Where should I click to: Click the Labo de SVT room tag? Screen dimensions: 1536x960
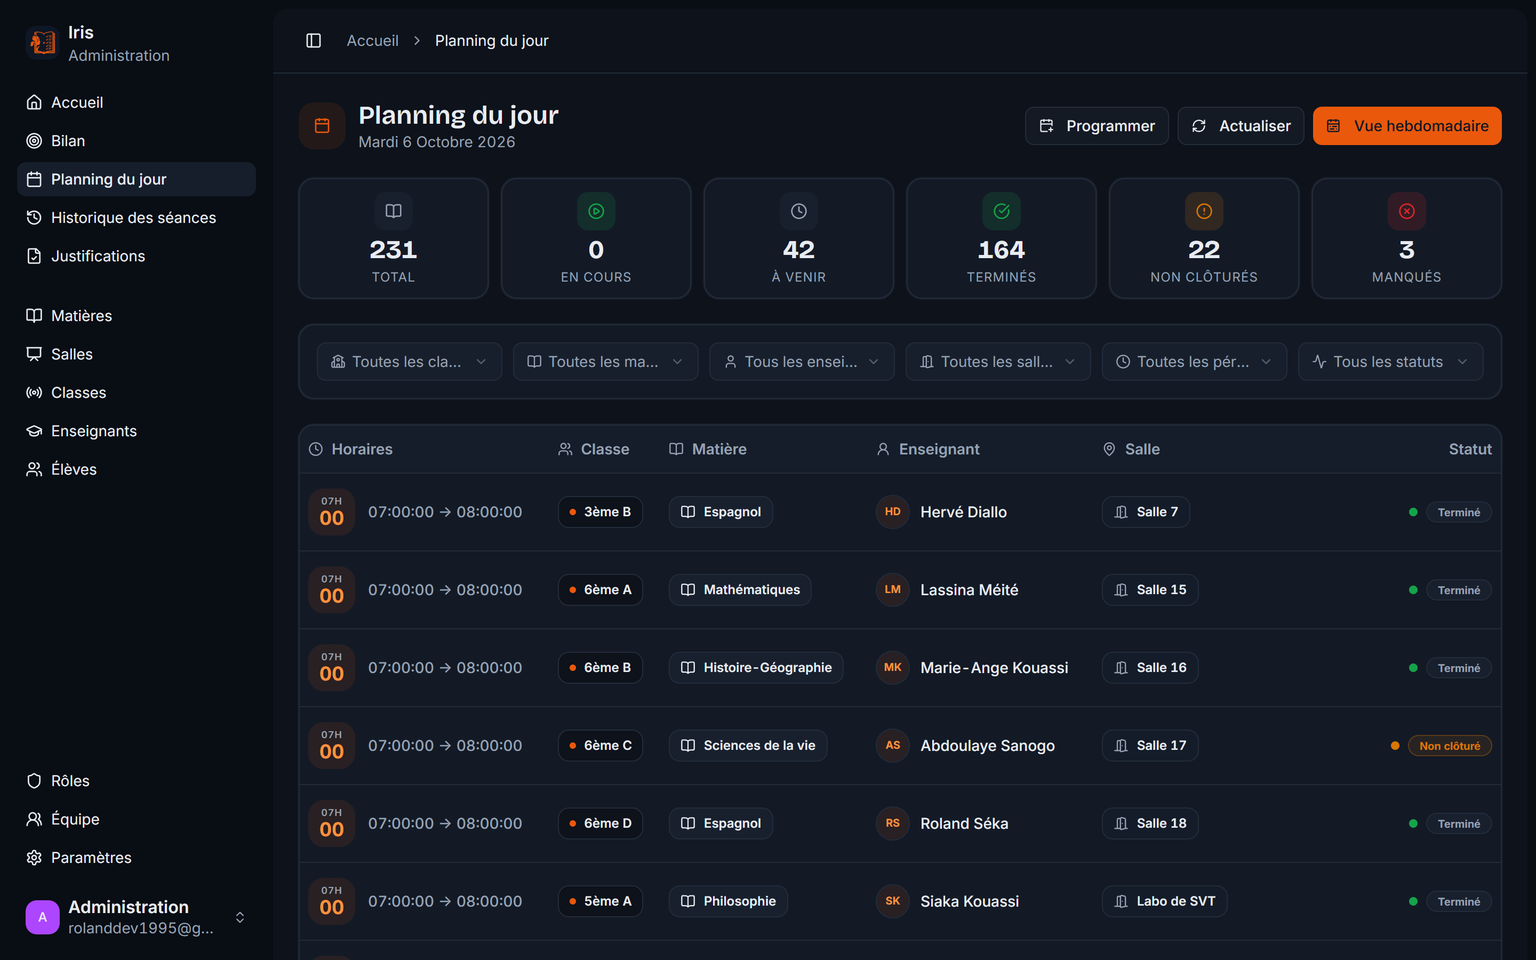click(x=1164, y=902)
